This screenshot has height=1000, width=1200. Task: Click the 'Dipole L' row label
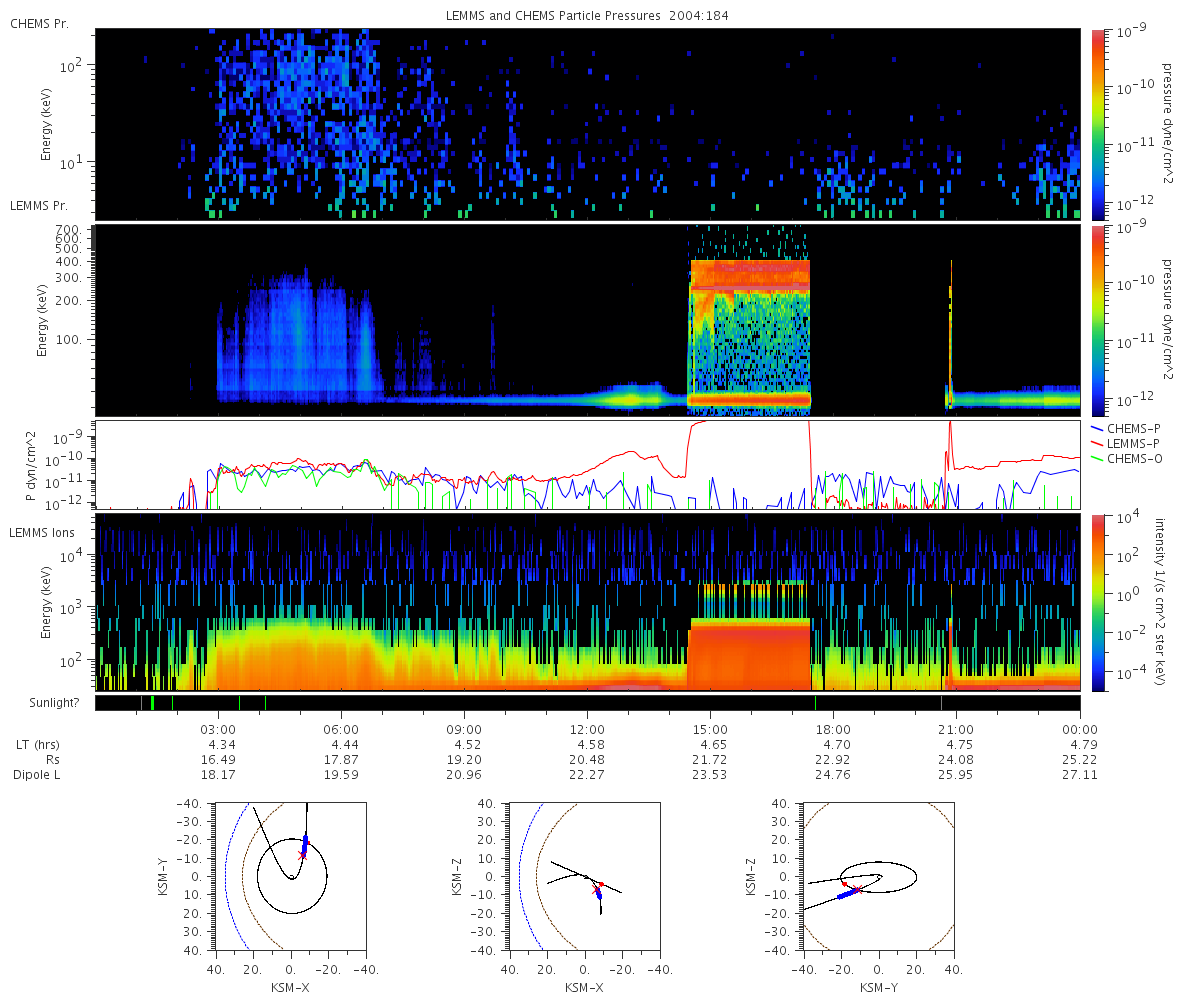pyautogui.click(x=36, y=775)
